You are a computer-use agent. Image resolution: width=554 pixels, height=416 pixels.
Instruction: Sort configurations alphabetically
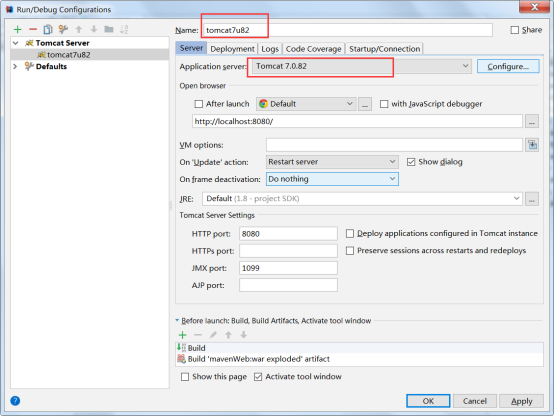124,29
